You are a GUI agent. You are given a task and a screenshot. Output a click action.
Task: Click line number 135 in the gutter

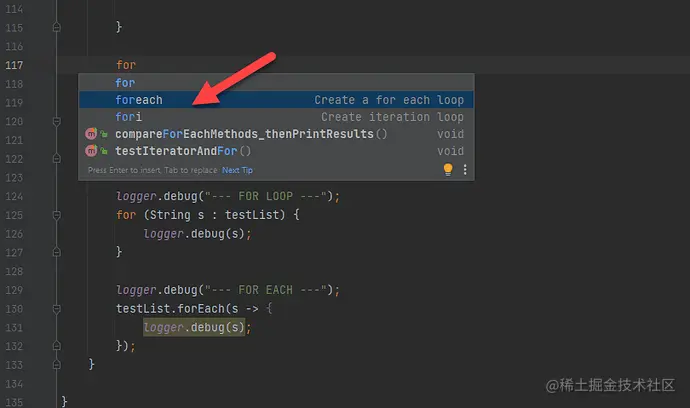(x=14, y=402)
